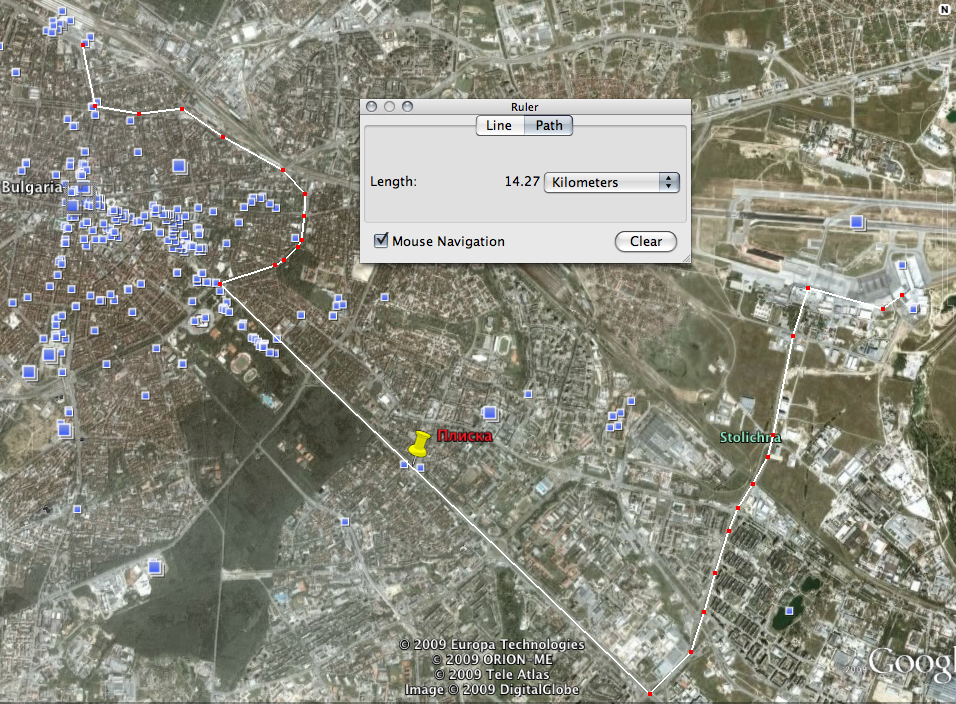Close the Ruler window

point(371,107)
